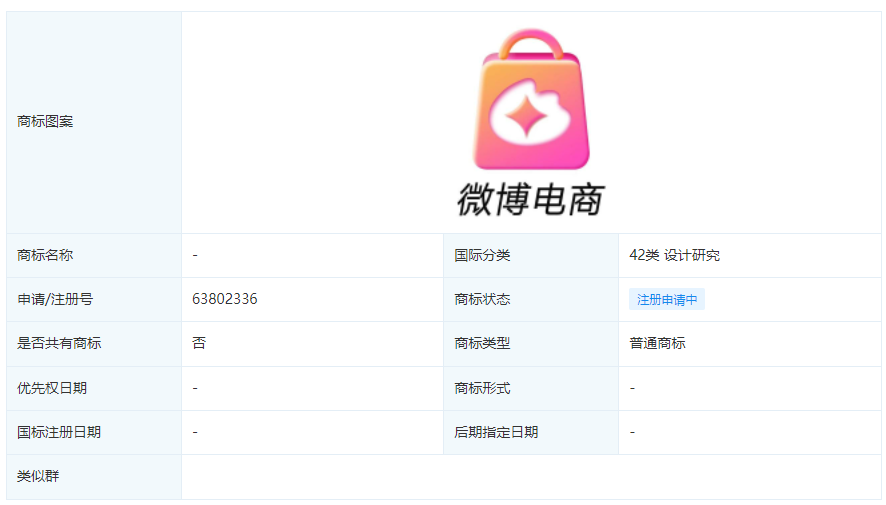Click the 后期指定日期 label
The width and height of the screenshot is (886, 505).
496,432
